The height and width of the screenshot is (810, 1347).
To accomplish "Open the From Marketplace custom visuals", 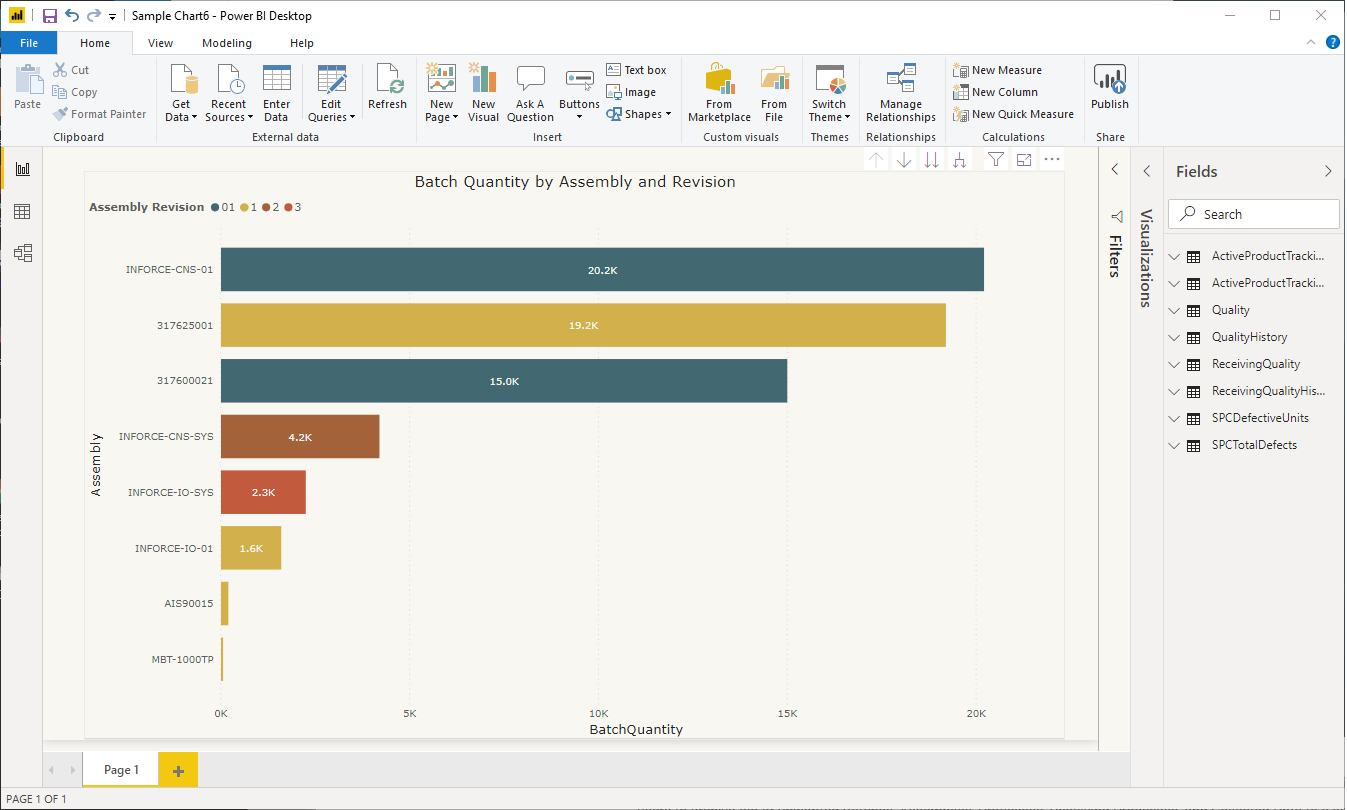I will click(x=718, y=94).
